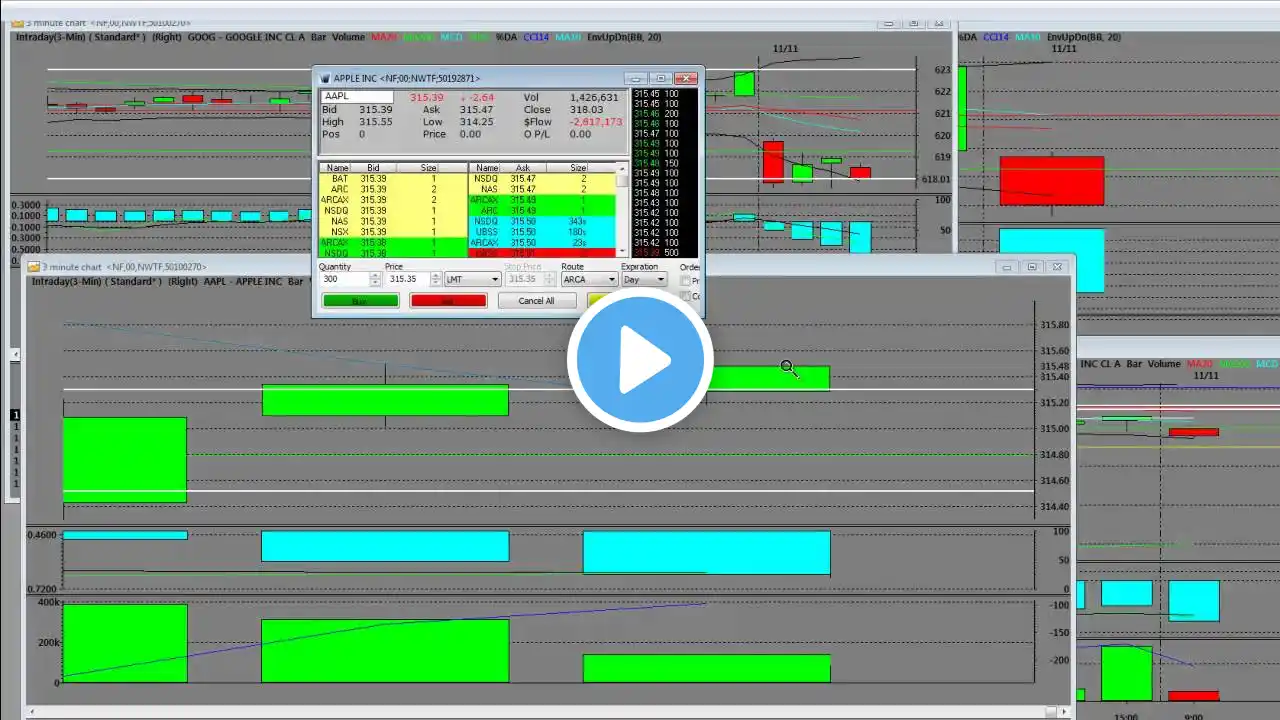Screen dimensions: 1280x720
Task: Open the LMT order type dropdown
Action: click(x=473, y=280)
